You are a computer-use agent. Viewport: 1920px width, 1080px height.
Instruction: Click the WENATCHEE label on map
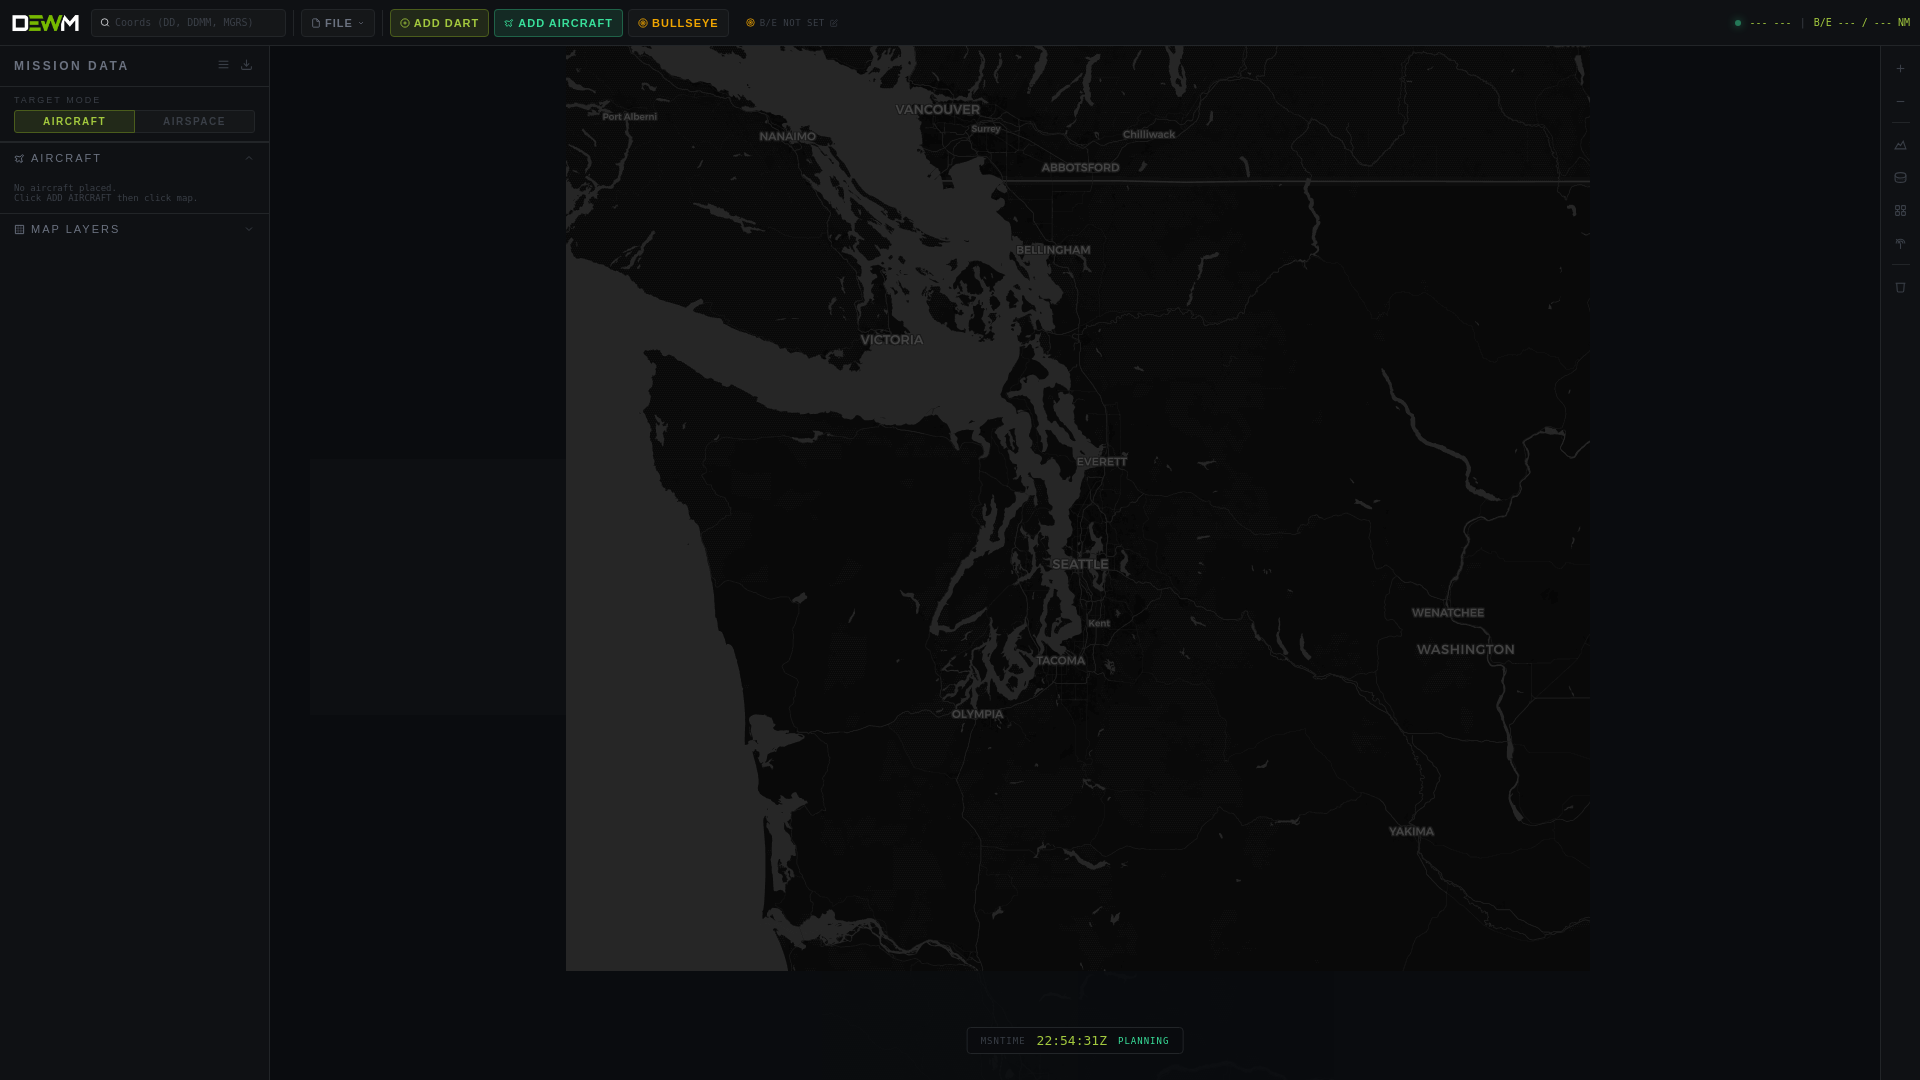point(1448,613)
